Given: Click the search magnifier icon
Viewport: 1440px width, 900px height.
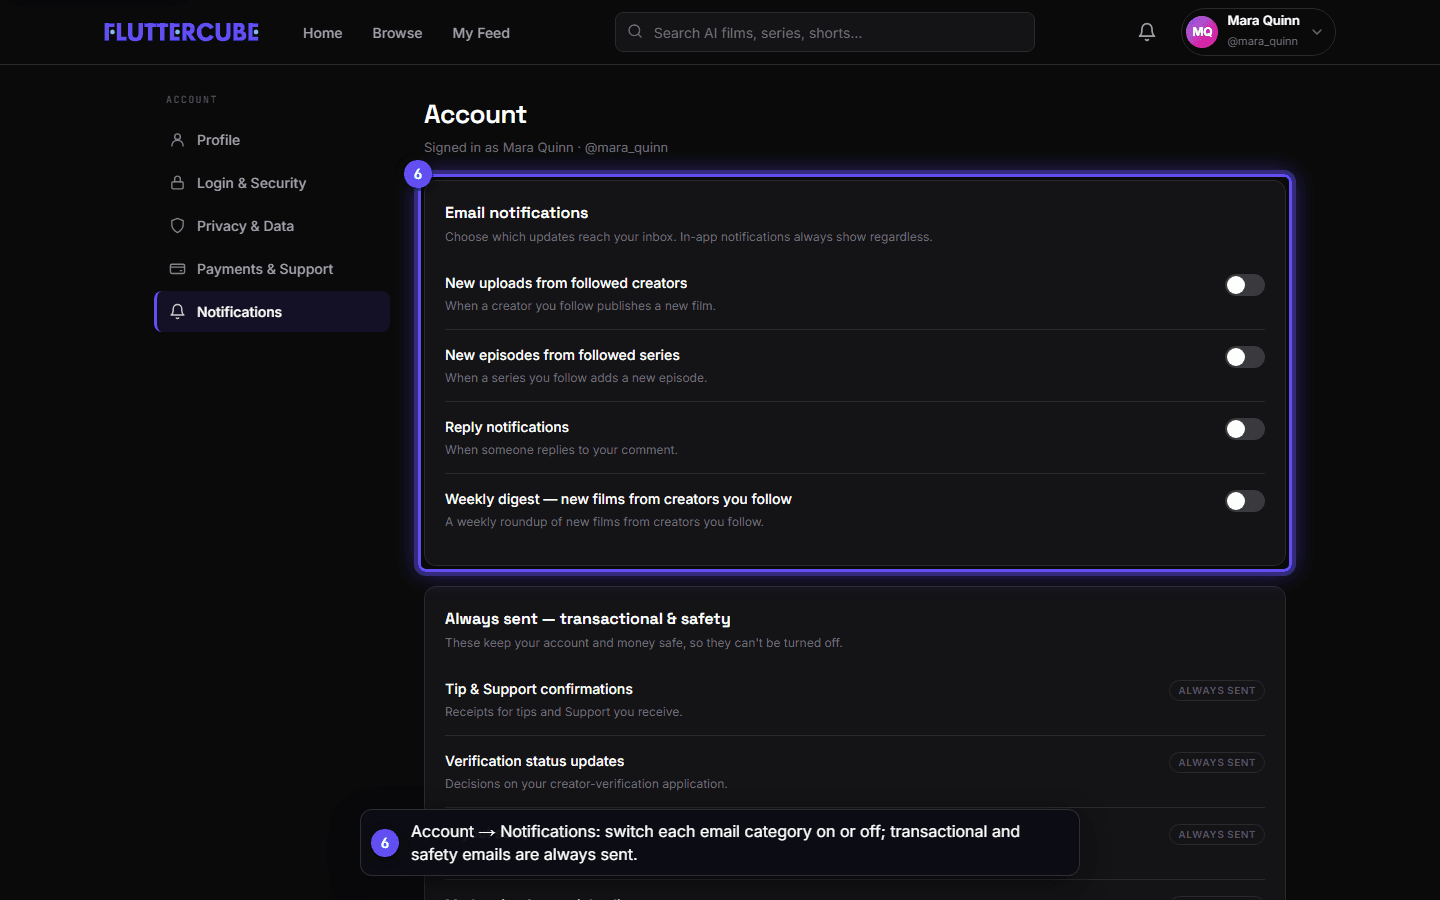Looking at the screenshot, I should (x=635, y=32).
